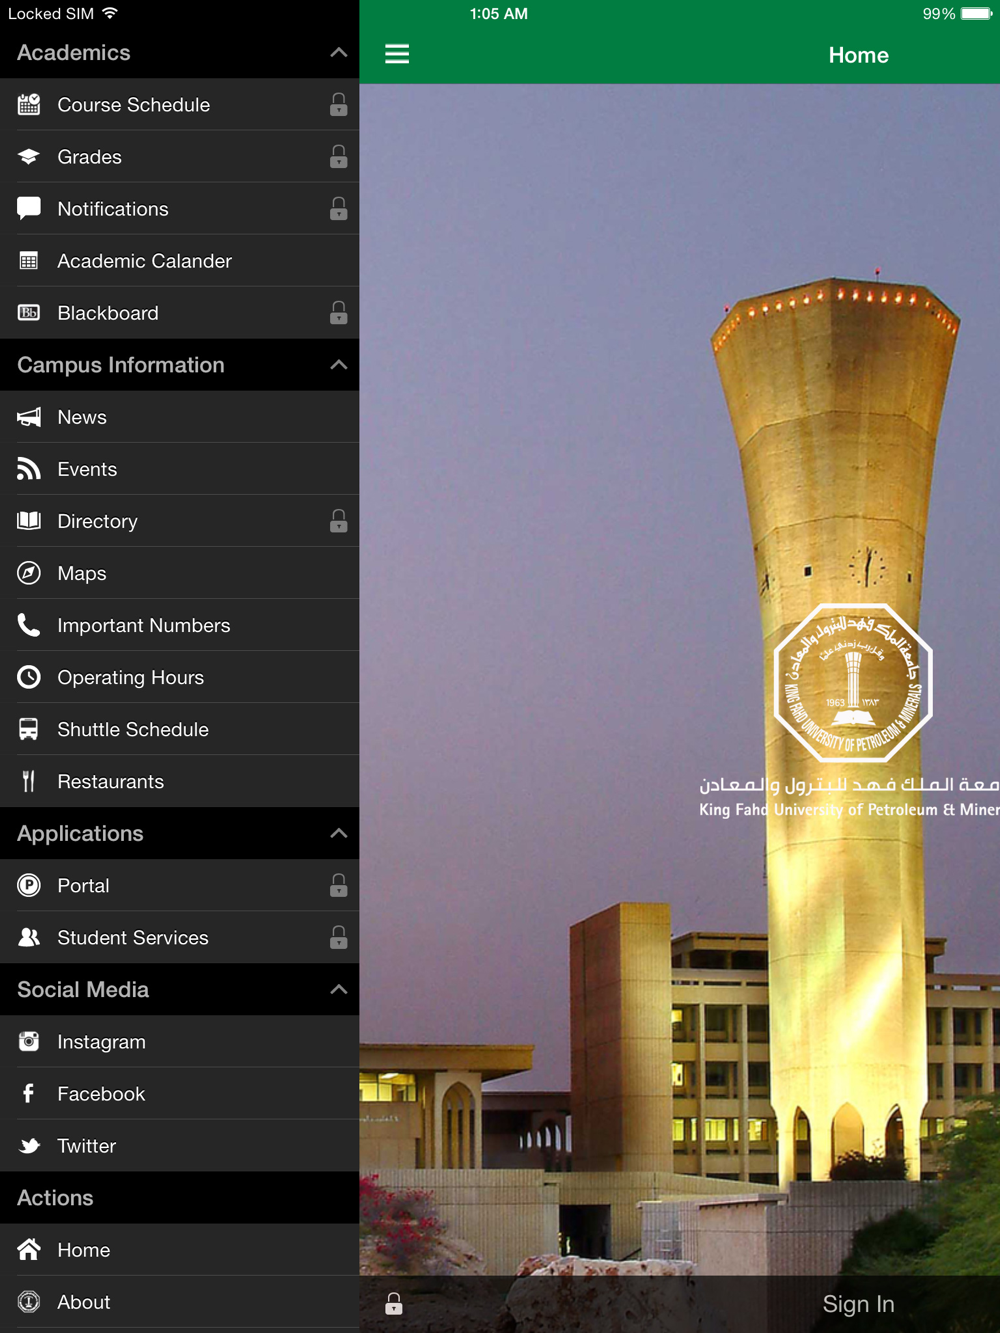The height and width of the screenshot is (1333, 1000).
Task: Select Events in Campus Information
Action: [180, 469]
